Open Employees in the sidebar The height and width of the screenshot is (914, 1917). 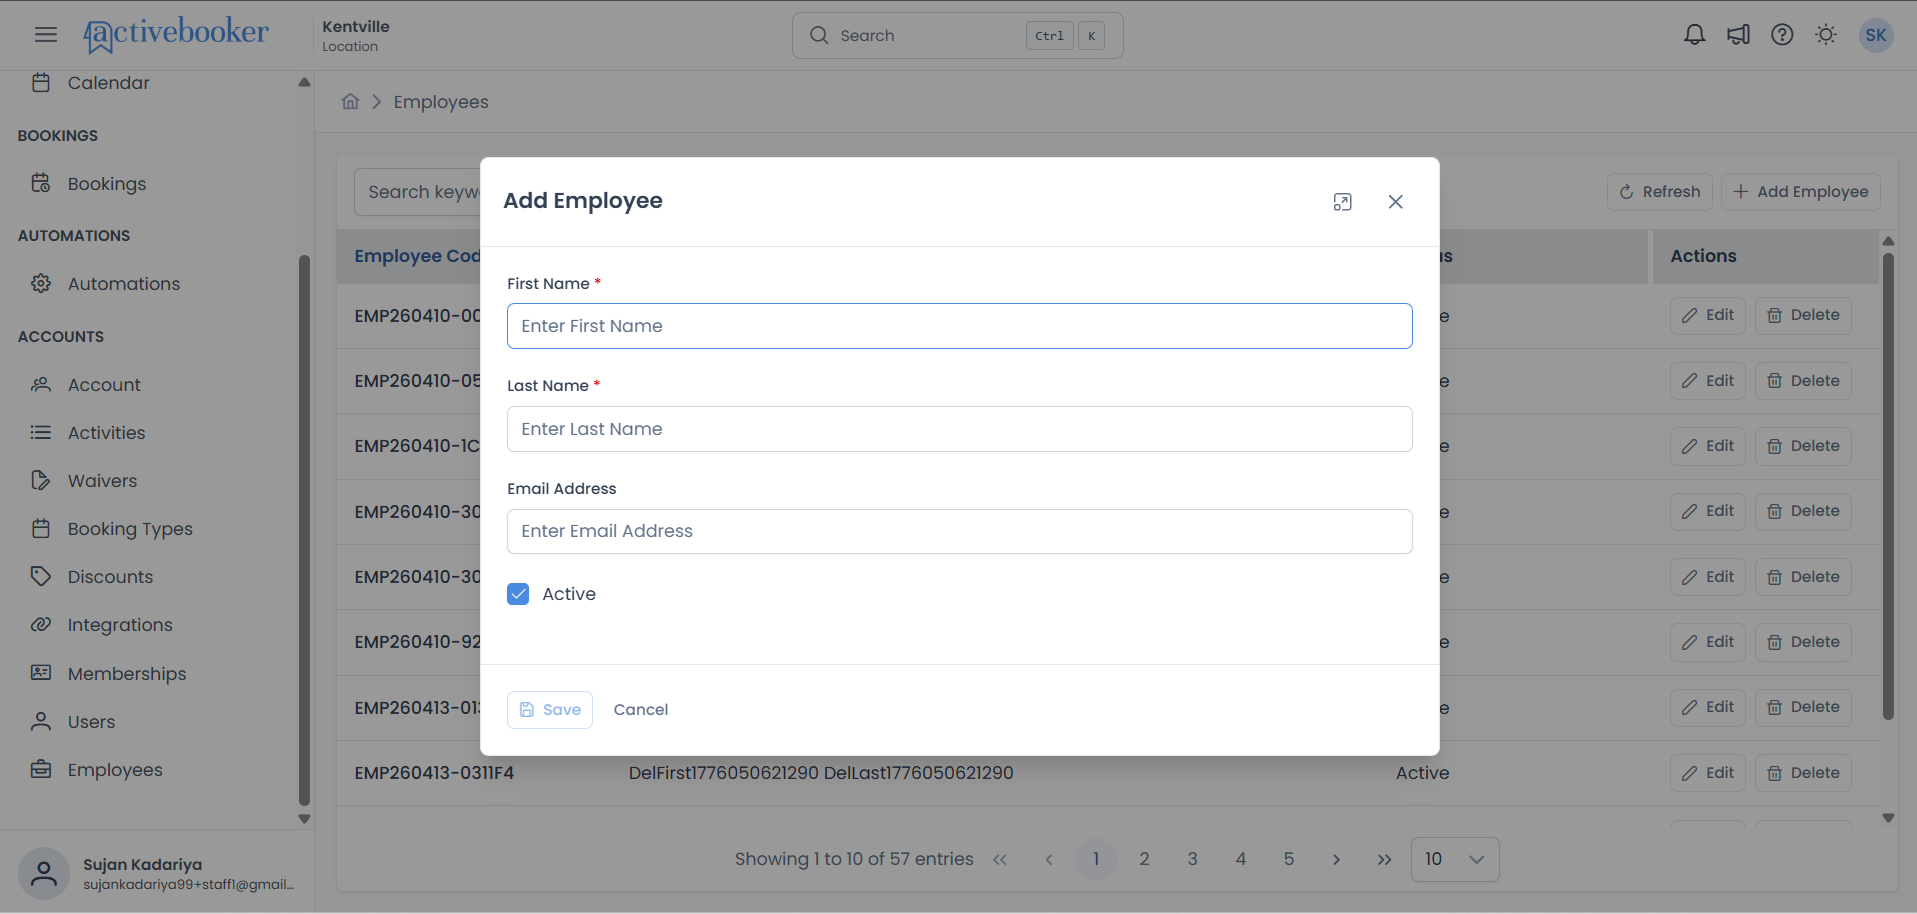pos(115,770)
